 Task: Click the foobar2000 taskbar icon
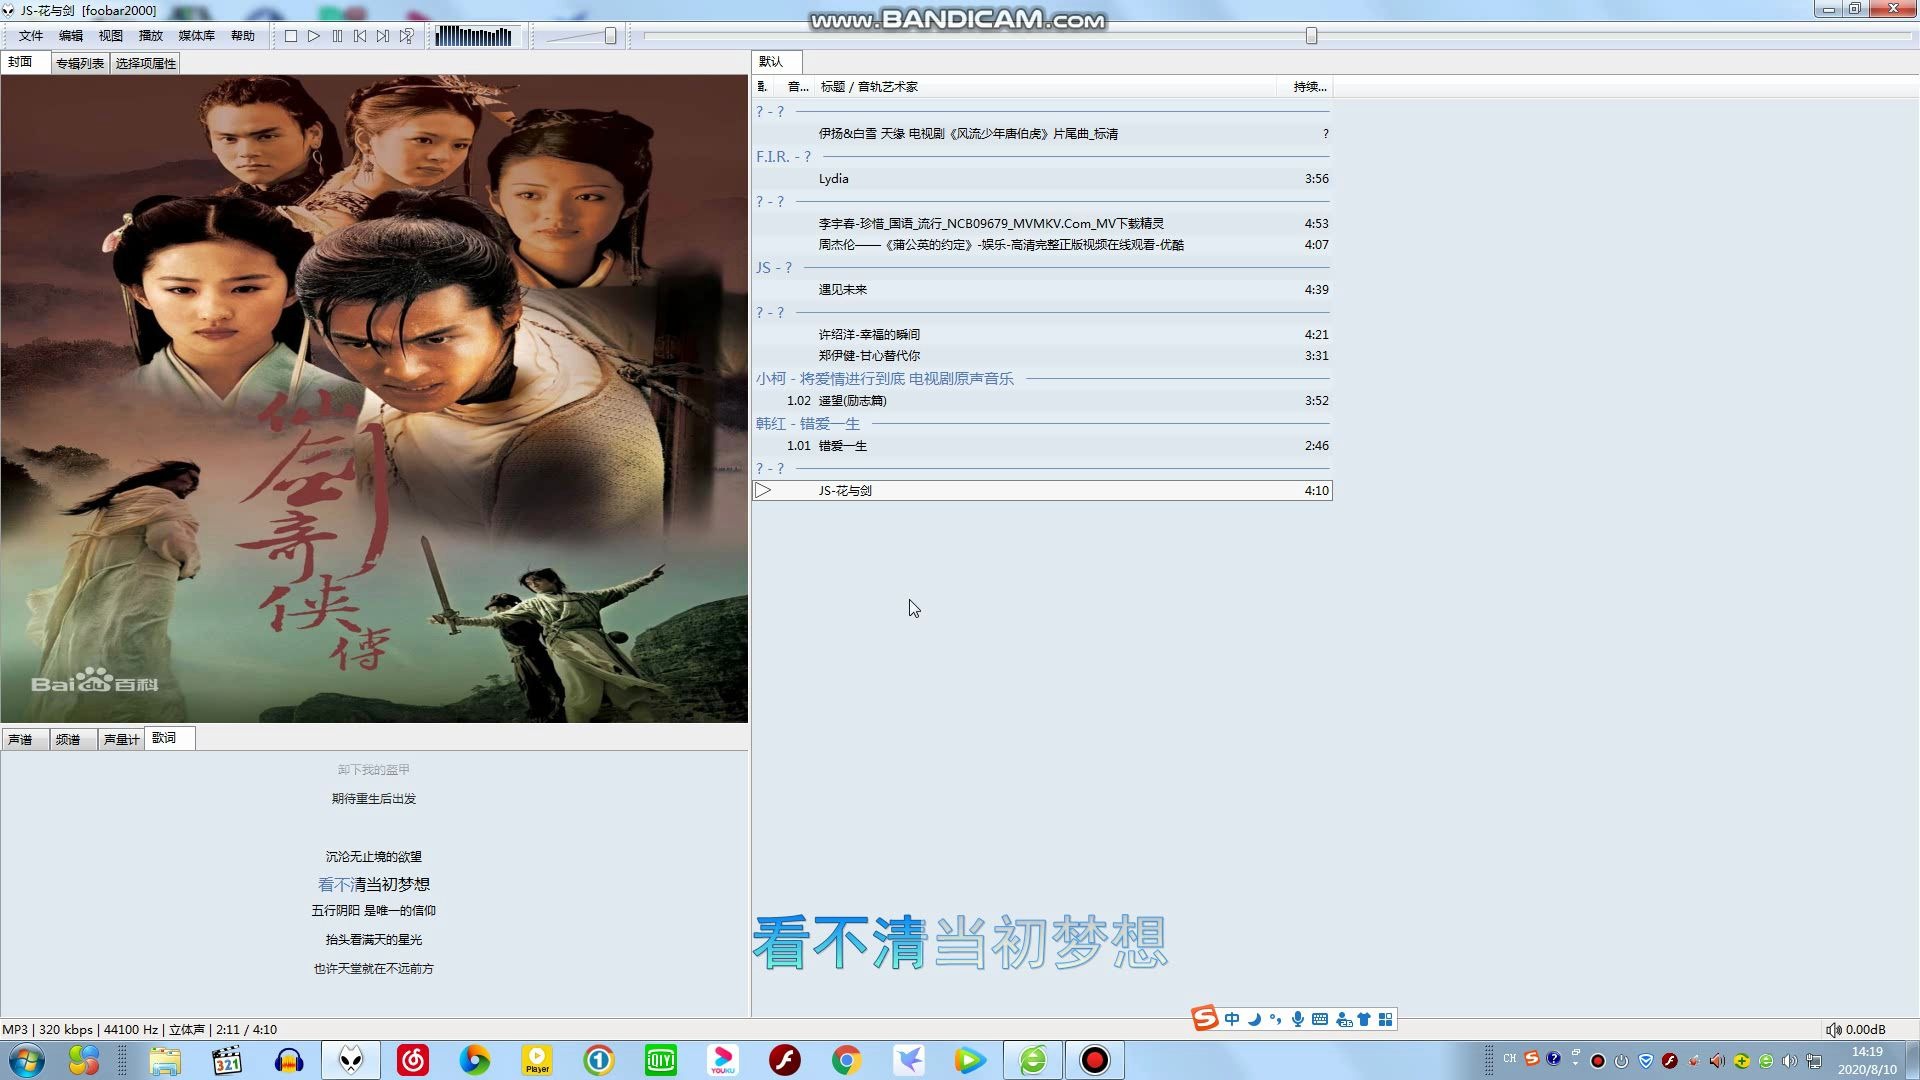pyautogui.click(x=351, y=1060)
